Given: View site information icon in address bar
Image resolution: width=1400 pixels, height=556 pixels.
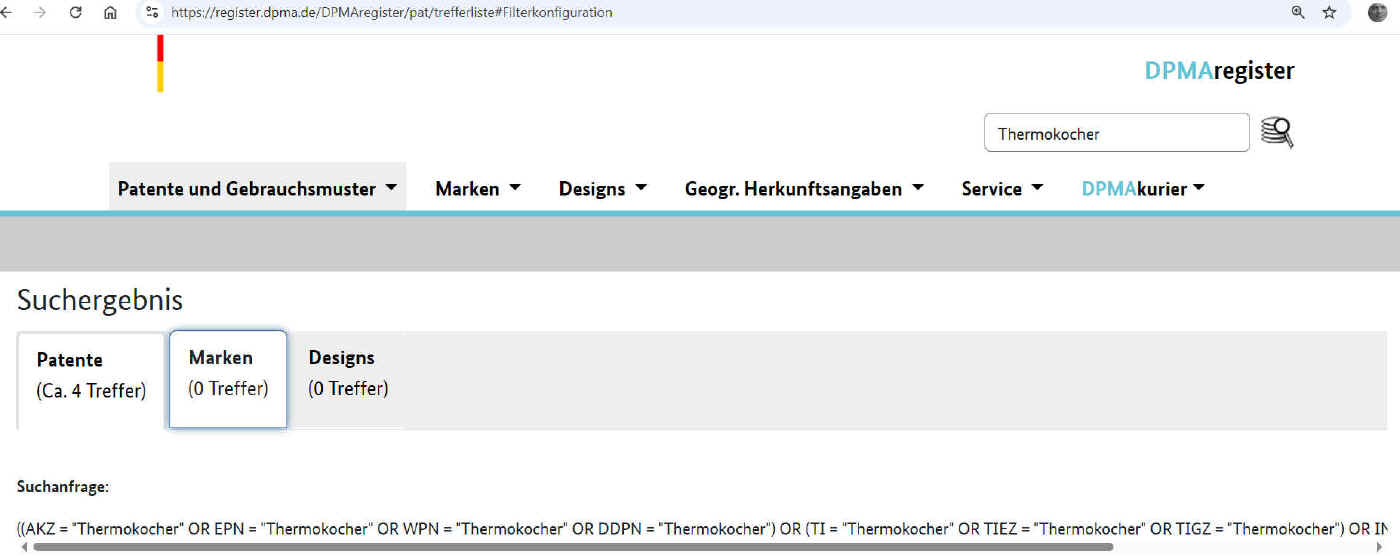Looking at the screenshot, I should click(x=152, y=13).
